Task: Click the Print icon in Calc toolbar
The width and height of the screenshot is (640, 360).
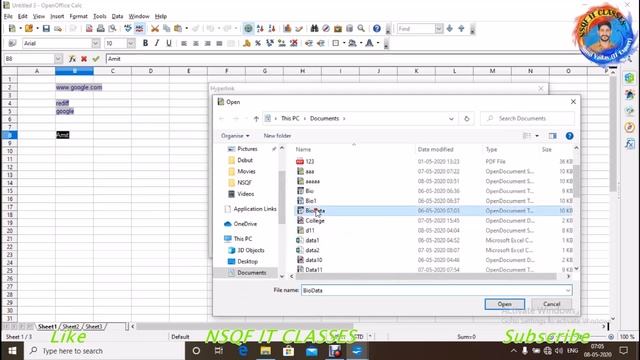Action: [100, 29]
